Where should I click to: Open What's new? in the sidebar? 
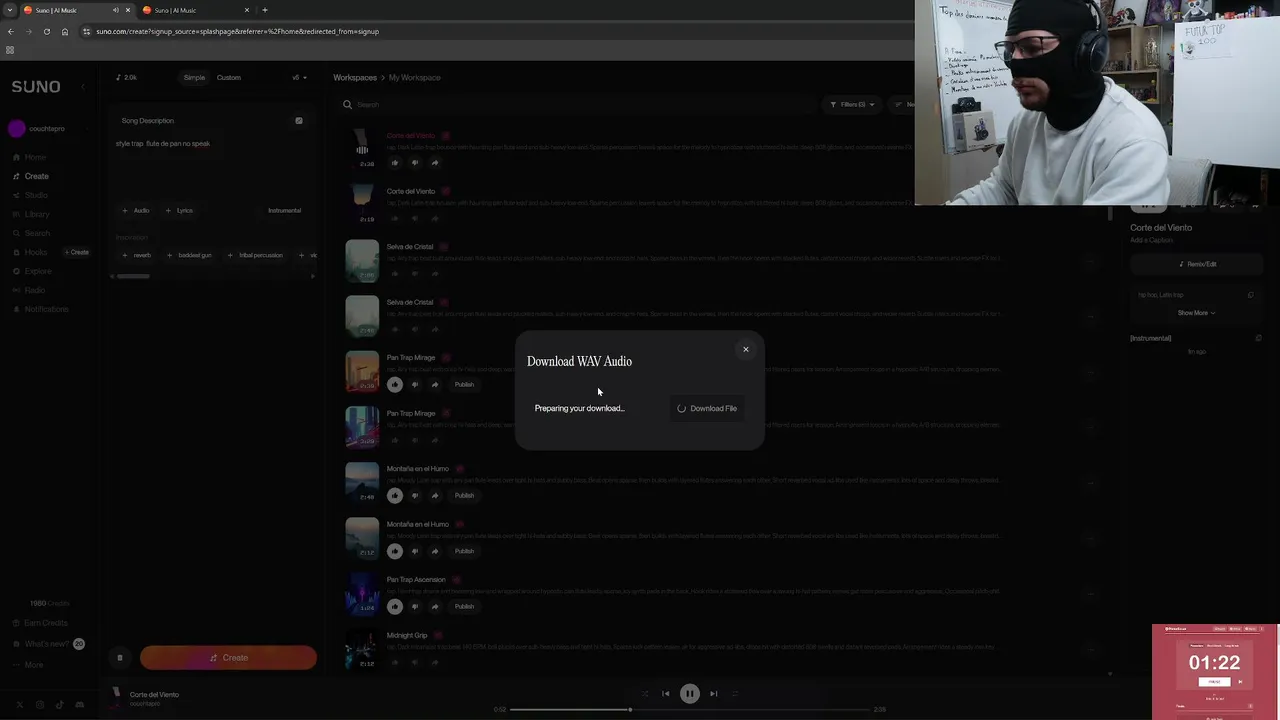pyautogui.click(x=48, y=644)
